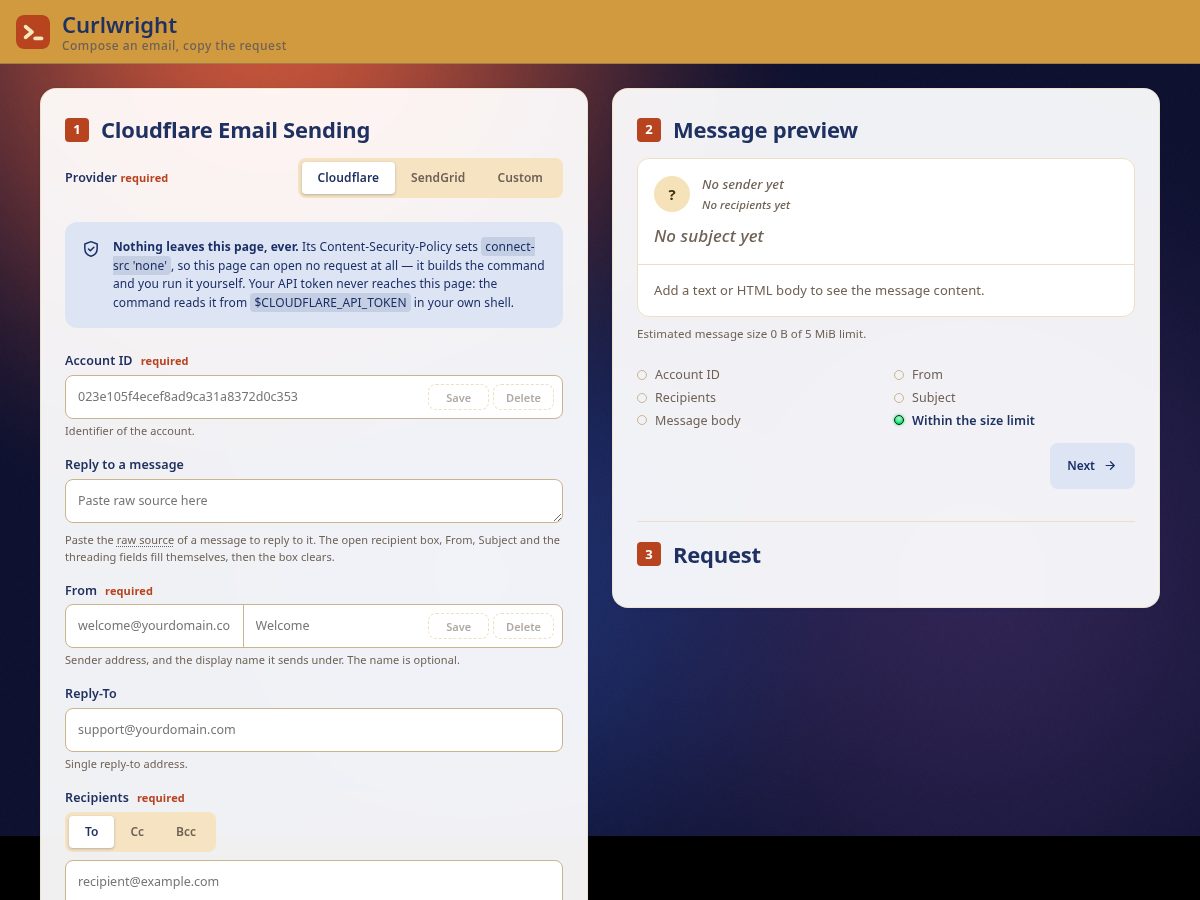Viewport: 1200px width, 900px height.
Task: Click the From display name field
Action: 336,626
